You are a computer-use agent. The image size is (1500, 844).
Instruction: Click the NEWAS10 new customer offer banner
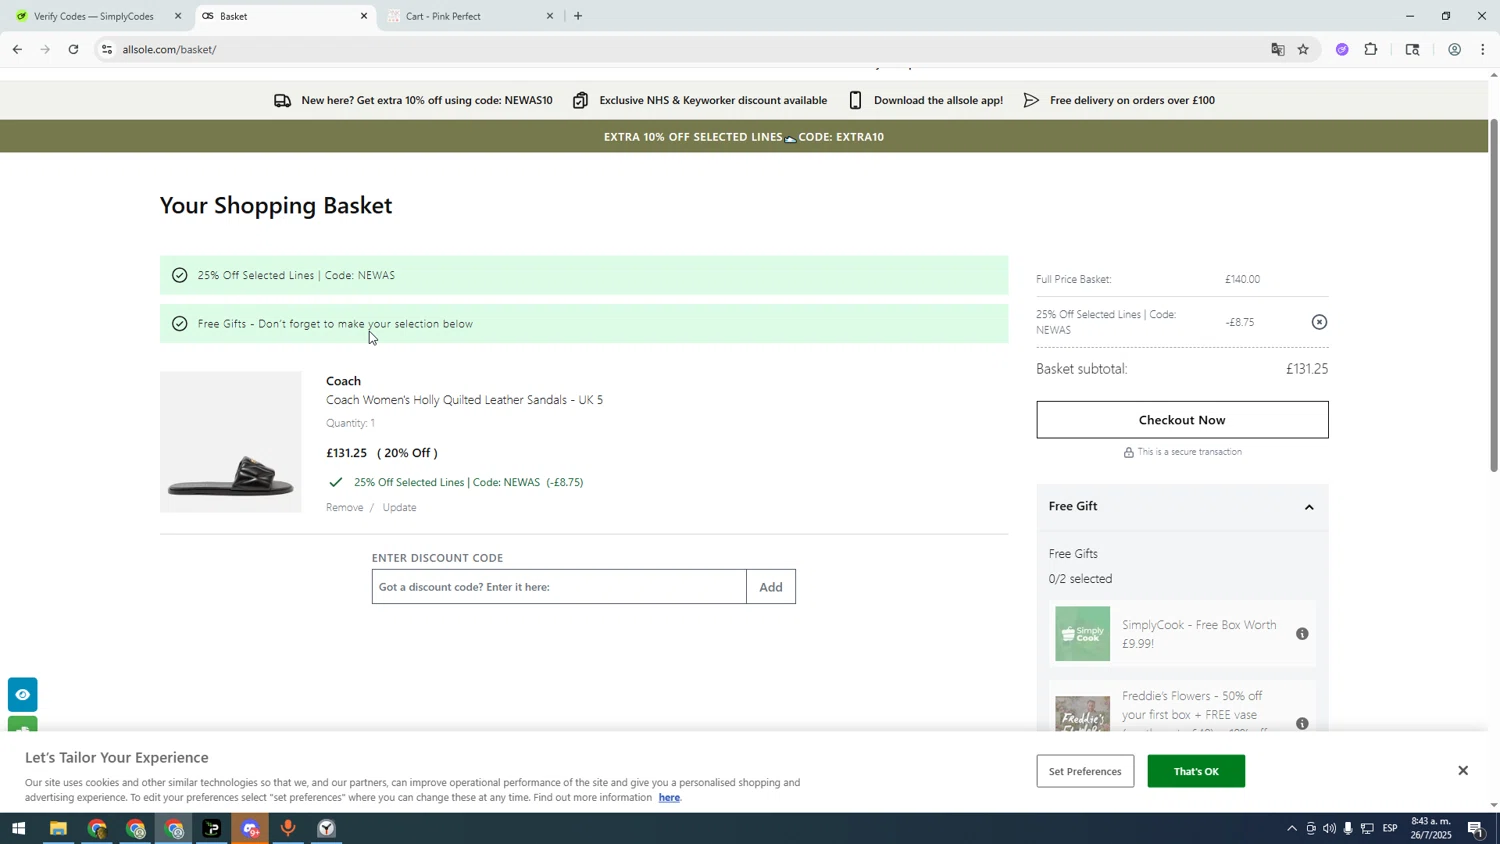[414, 100]
